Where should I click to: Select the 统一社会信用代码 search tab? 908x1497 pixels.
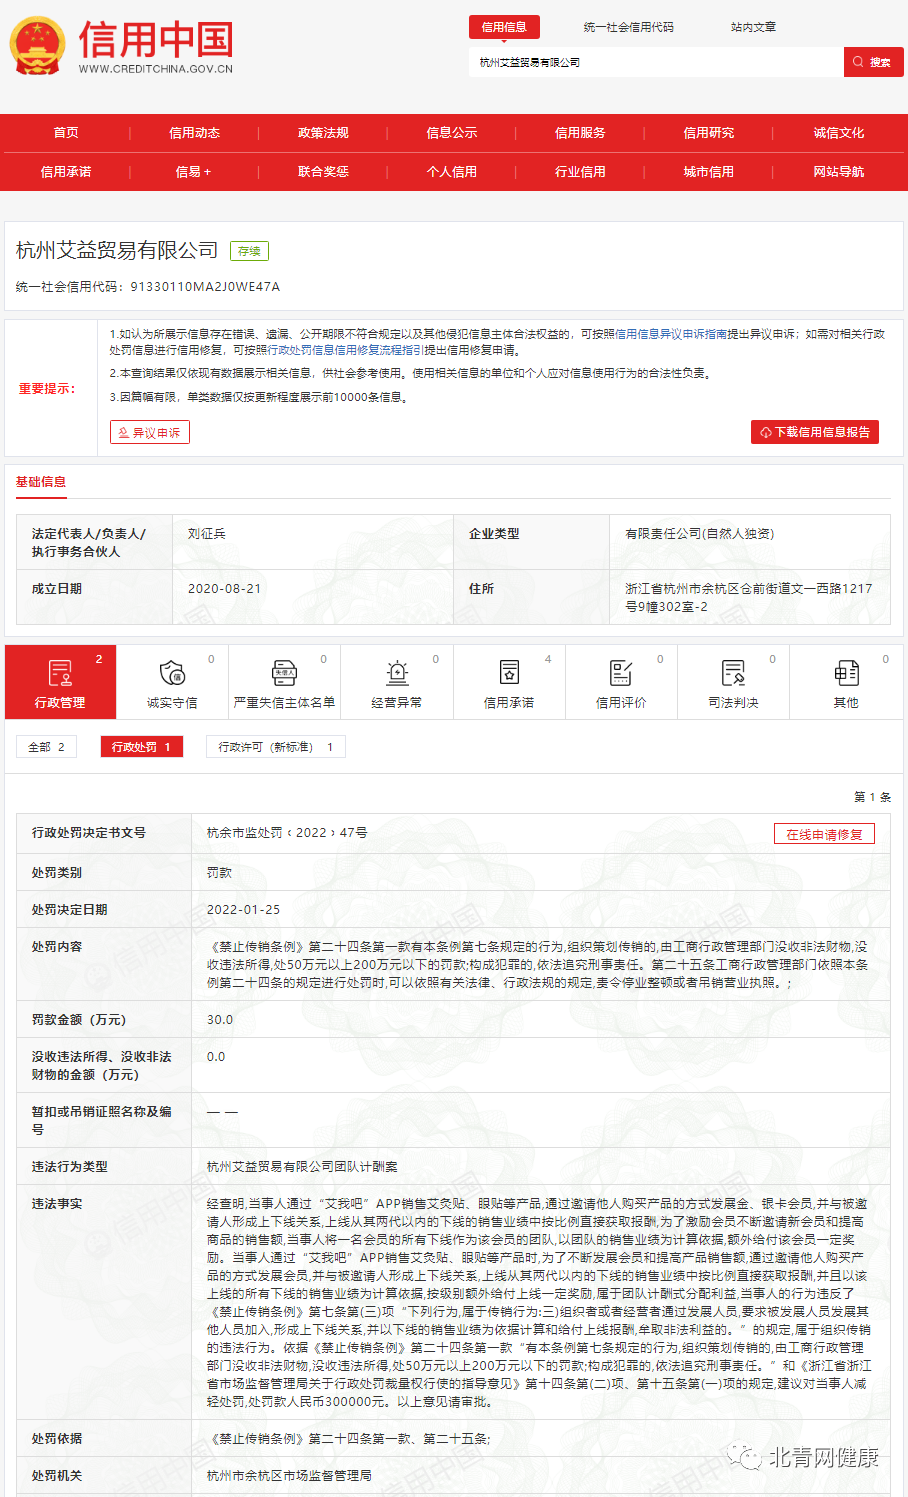[x=629, y=27]
